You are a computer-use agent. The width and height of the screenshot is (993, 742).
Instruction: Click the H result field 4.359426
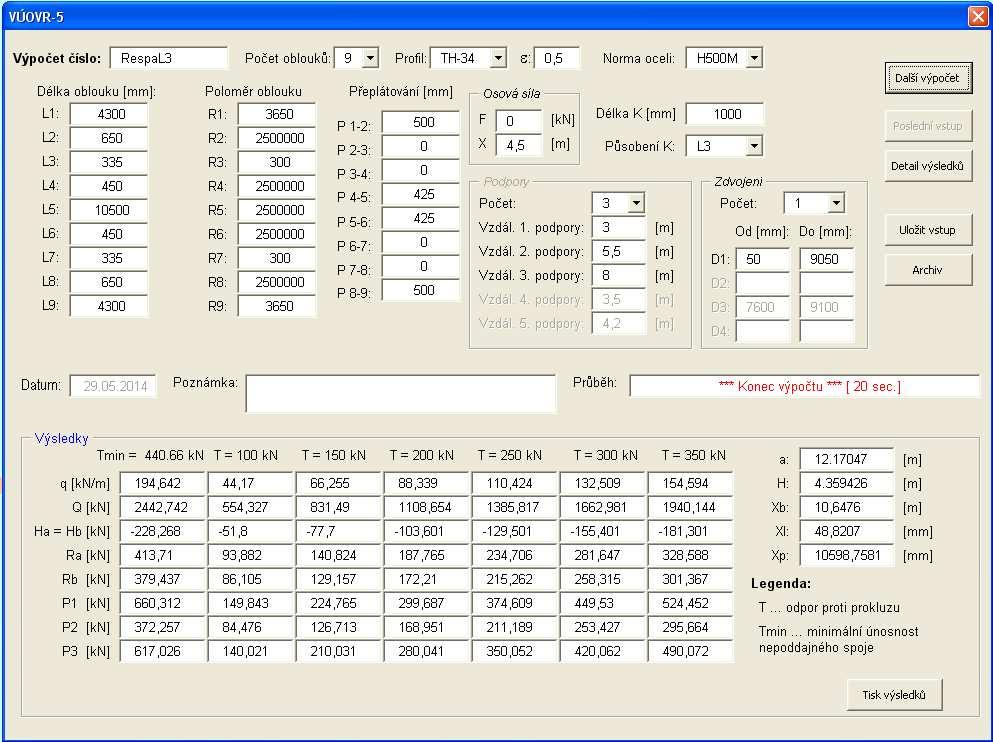847,484
